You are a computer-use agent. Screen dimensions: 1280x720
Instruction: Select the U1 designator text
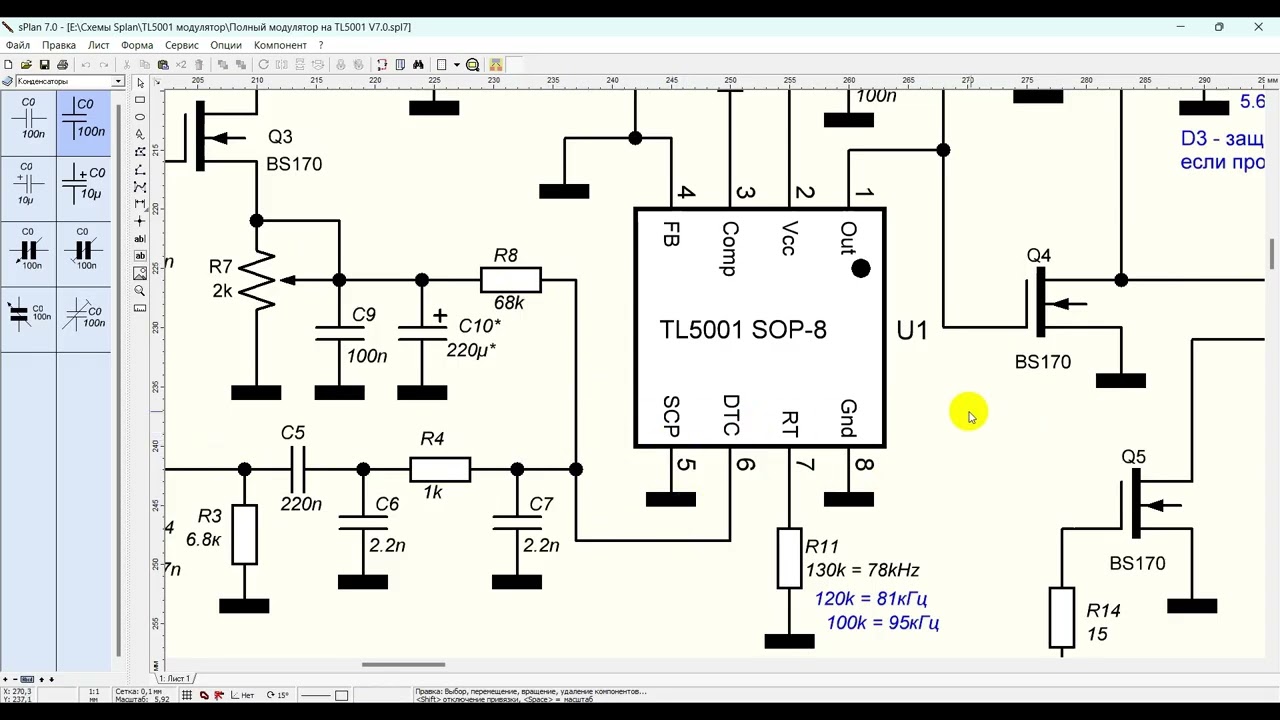pos(912,330)
